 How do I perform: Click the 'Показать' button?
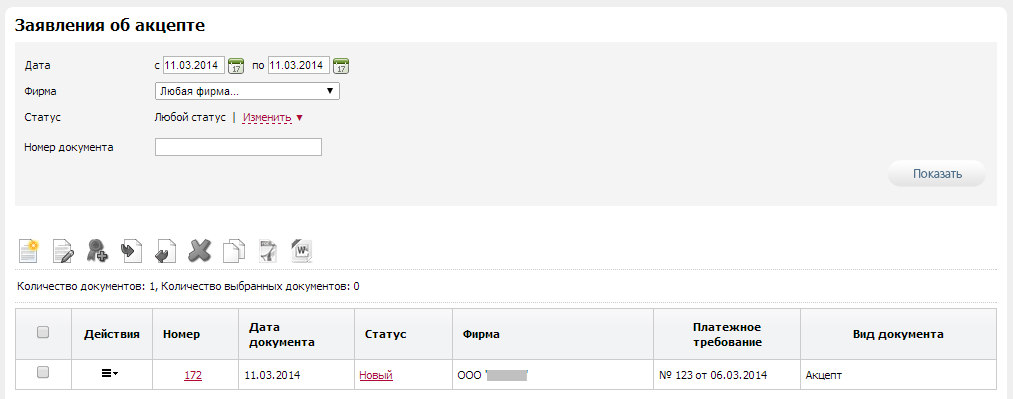click(937, 174)
